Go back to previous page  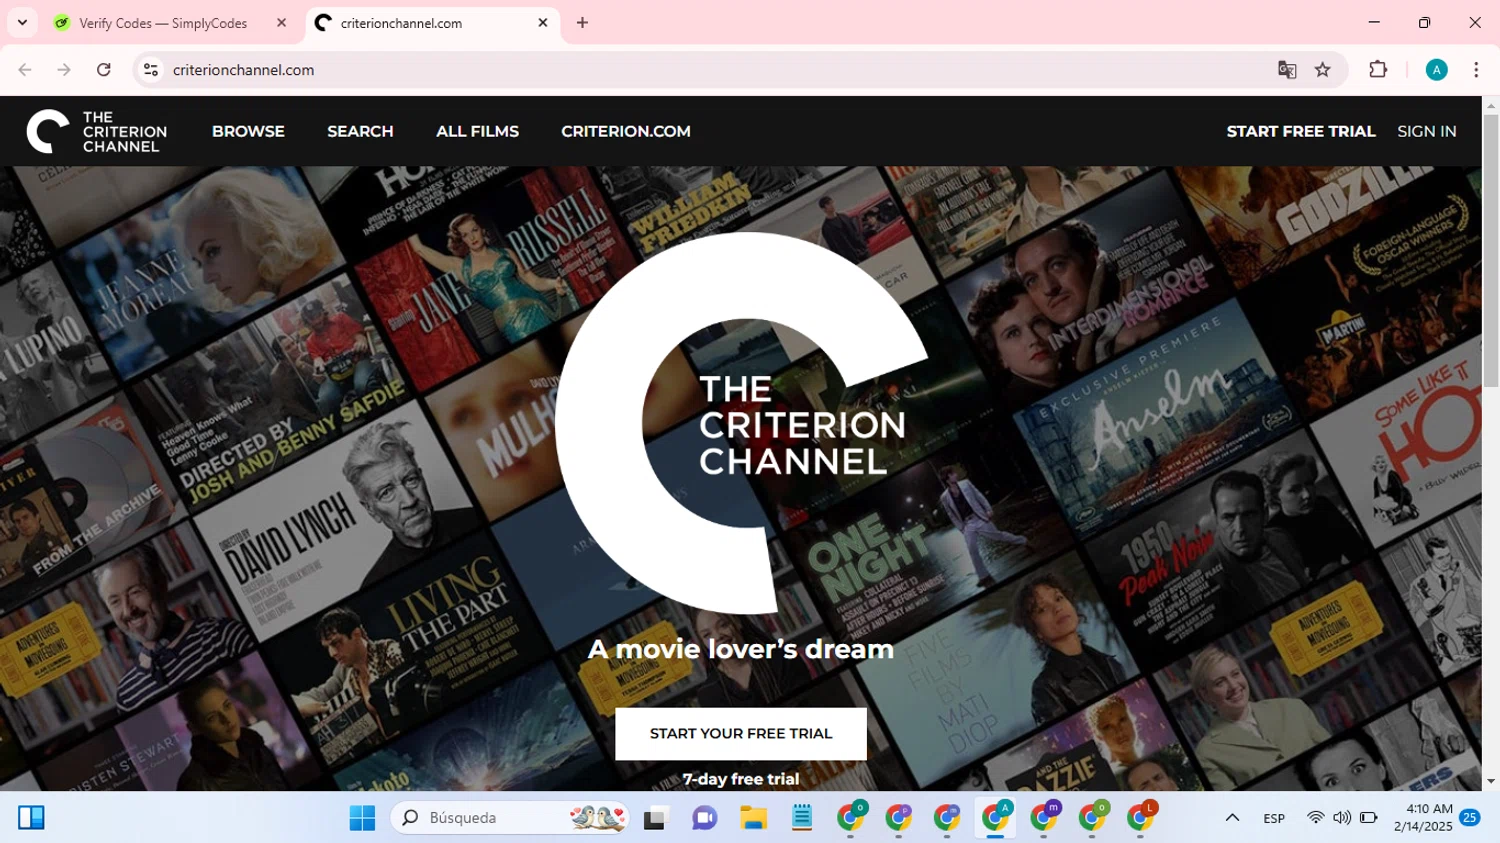(x=25, y=70)
